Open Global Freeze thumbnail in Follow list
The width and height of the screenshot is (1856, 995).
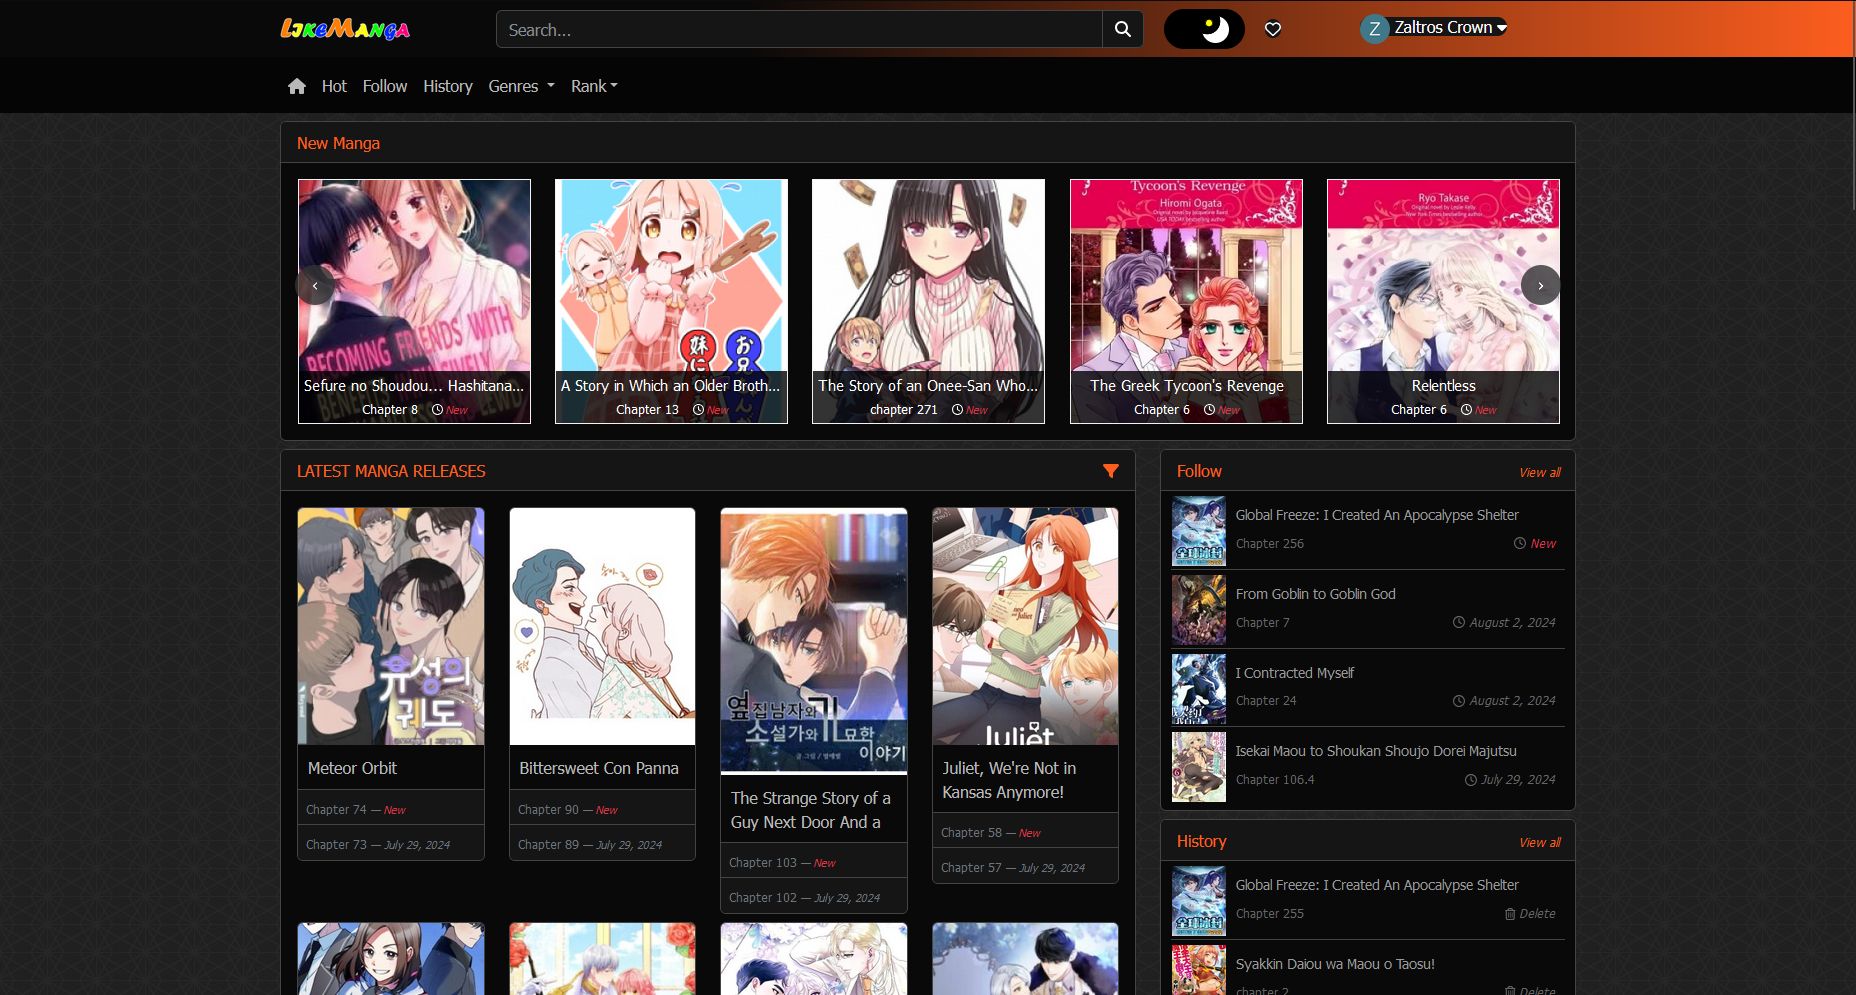pos(1198,531)
